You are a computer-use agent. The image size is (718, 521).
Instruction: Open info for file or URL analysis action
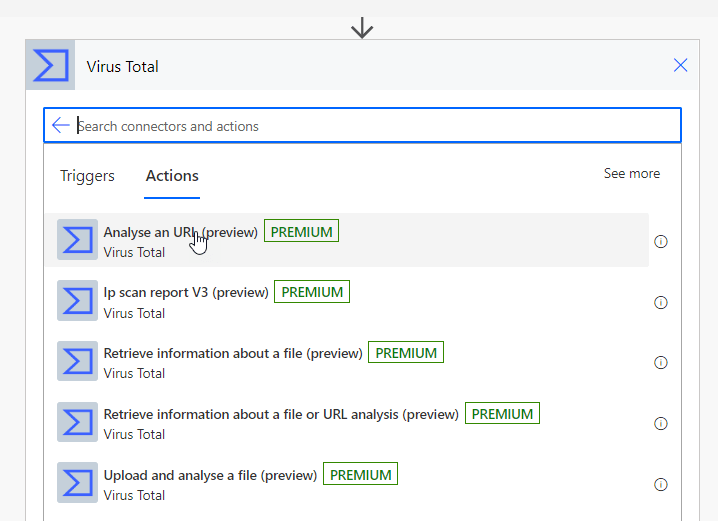(x=660, y=424)
